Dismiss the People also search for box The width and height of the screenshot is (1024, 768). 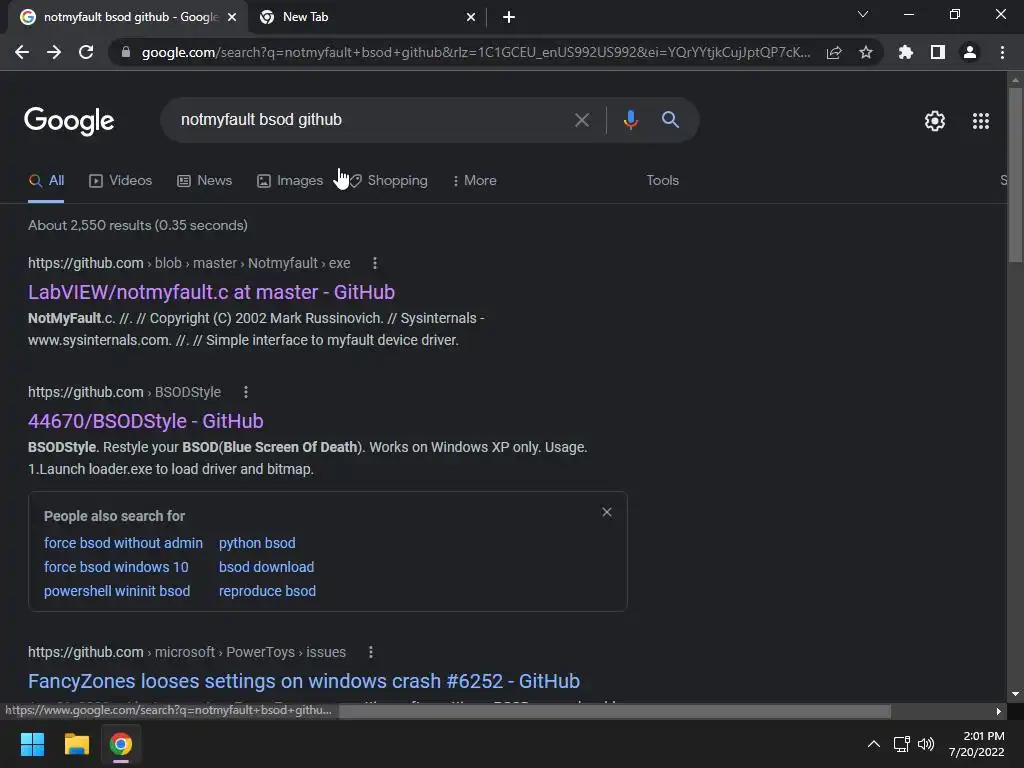click(607, 512)
